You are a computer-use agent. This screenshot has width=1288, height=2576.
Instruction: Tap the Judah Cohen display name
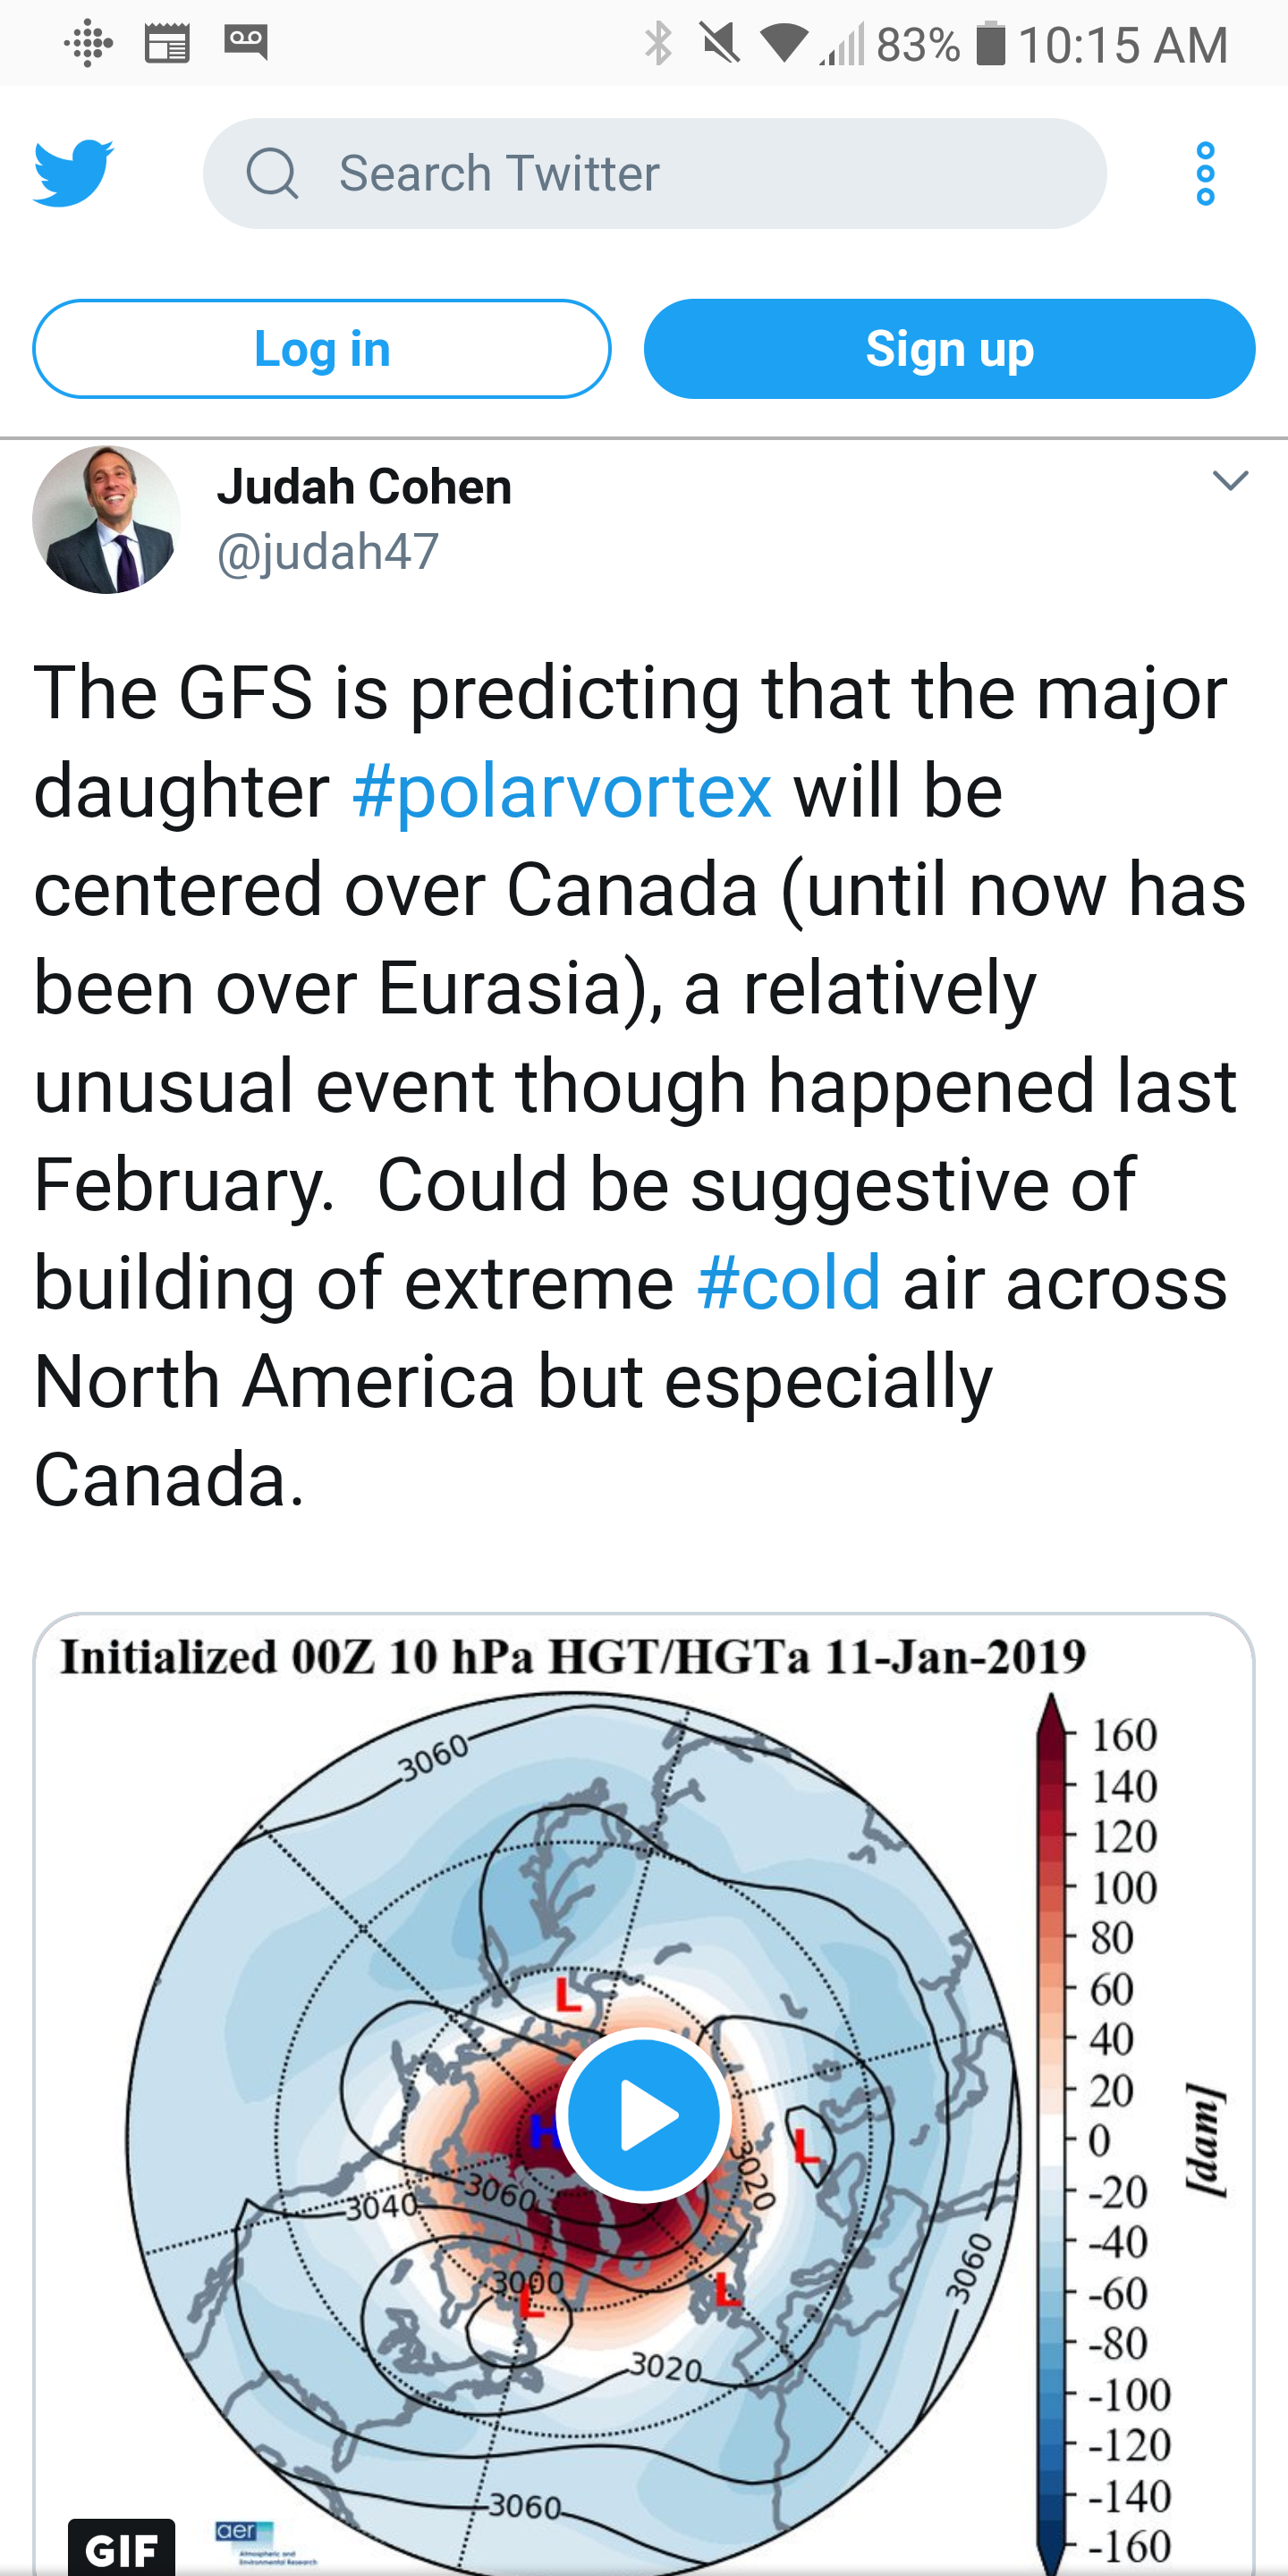364,487
